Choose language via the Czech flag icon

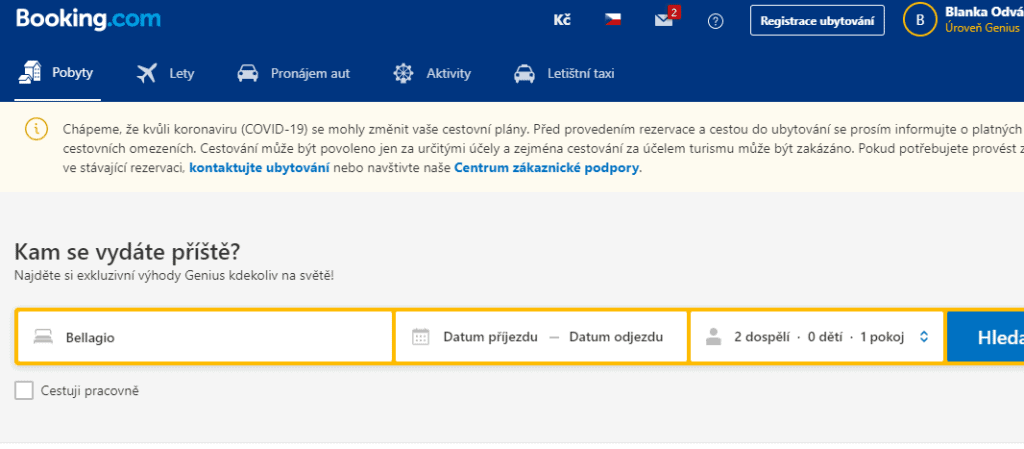click(613, 20)
